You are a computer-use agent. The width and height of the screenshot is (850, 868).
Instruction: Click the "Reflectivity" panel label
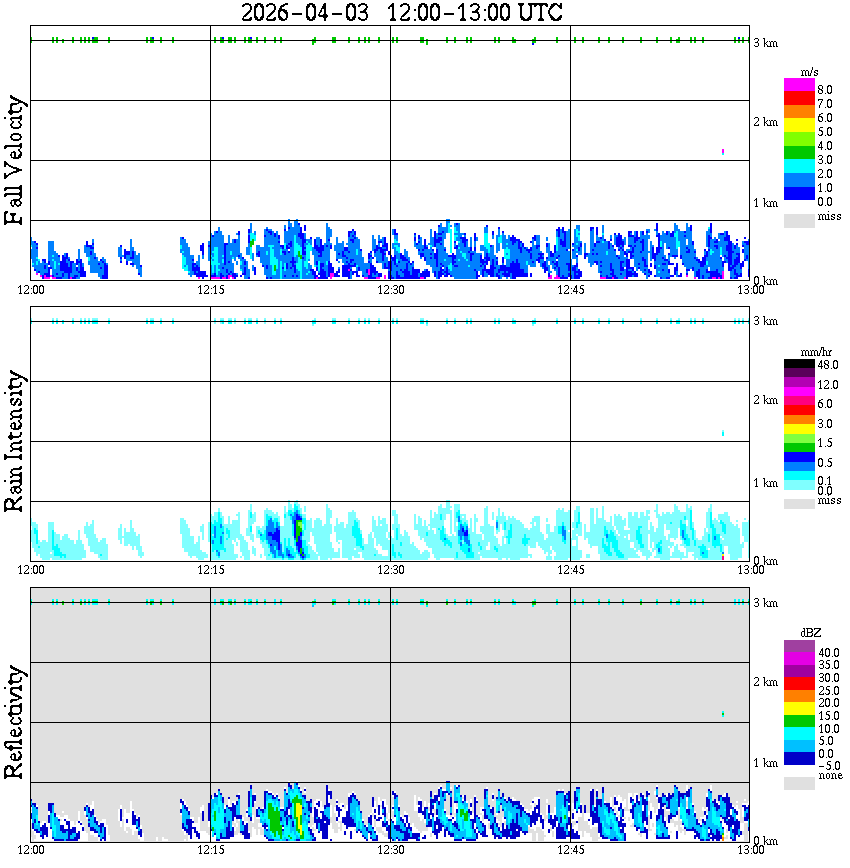(14, 722)
